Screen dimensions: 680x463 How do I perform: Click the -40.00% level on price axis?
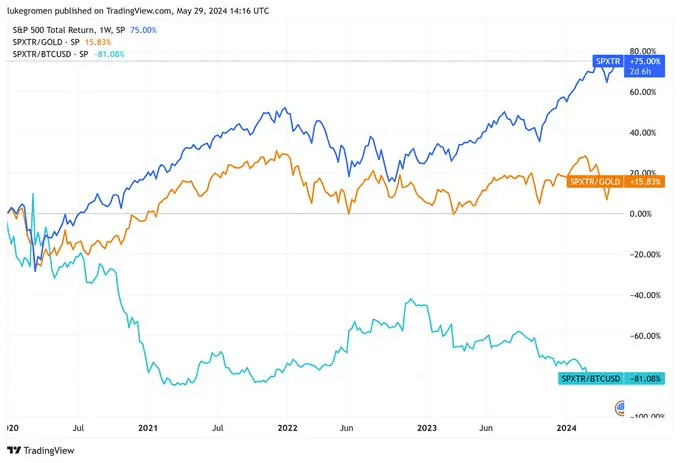click(x=642, y=295)
